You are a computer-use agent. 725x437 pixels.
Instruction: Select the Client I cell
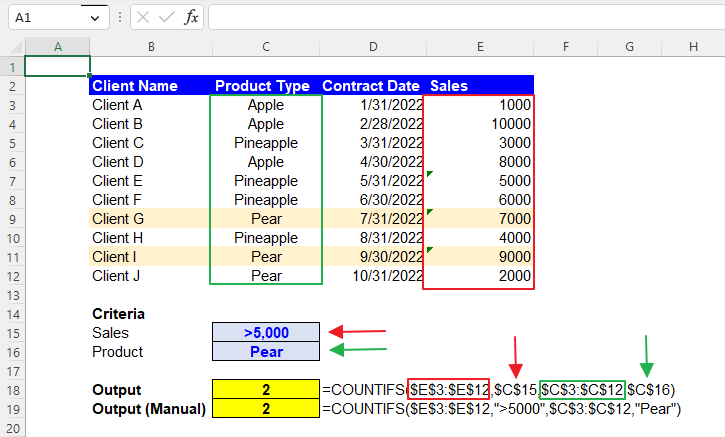[x=151, y=257]
